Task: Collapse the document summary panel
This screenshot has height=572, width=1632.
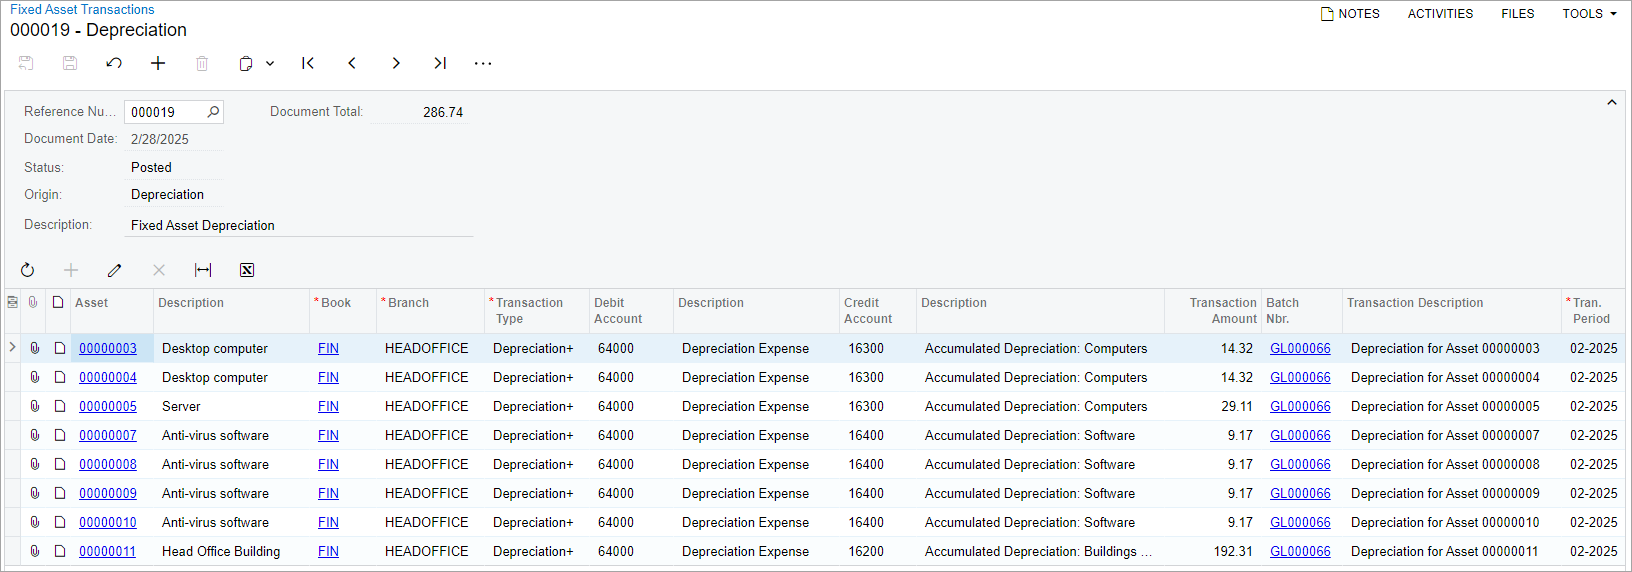Action: [x=1611, y=103]
